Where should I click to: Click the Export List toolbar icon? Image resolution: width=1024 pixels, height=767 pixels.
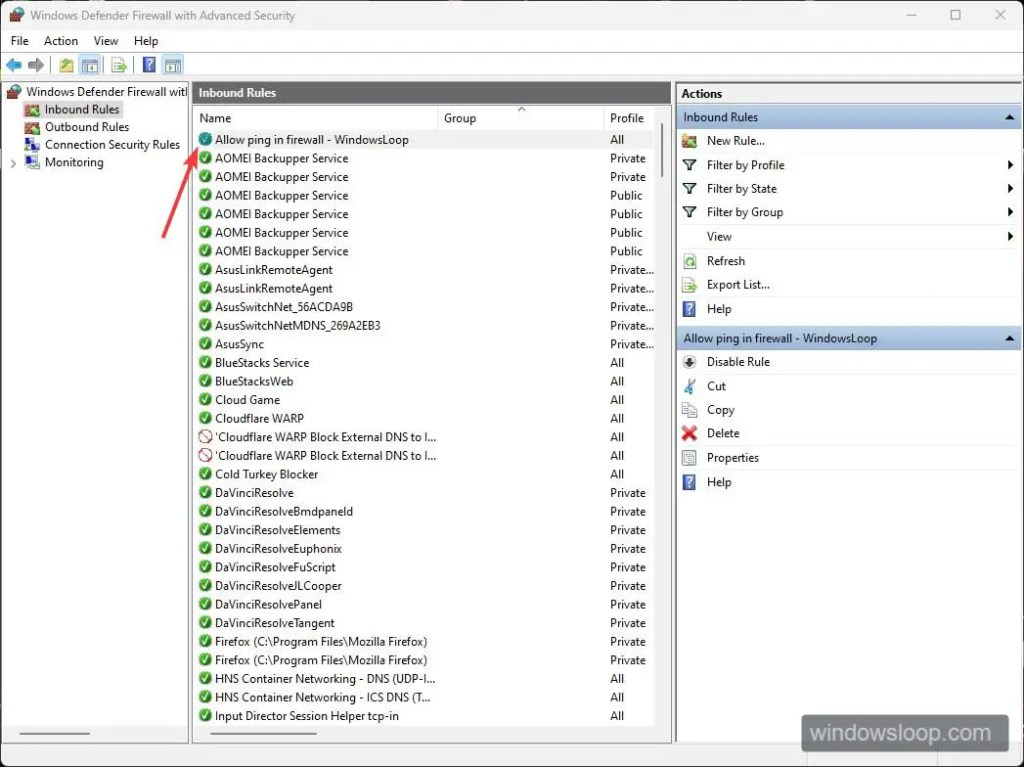point(118,64)
